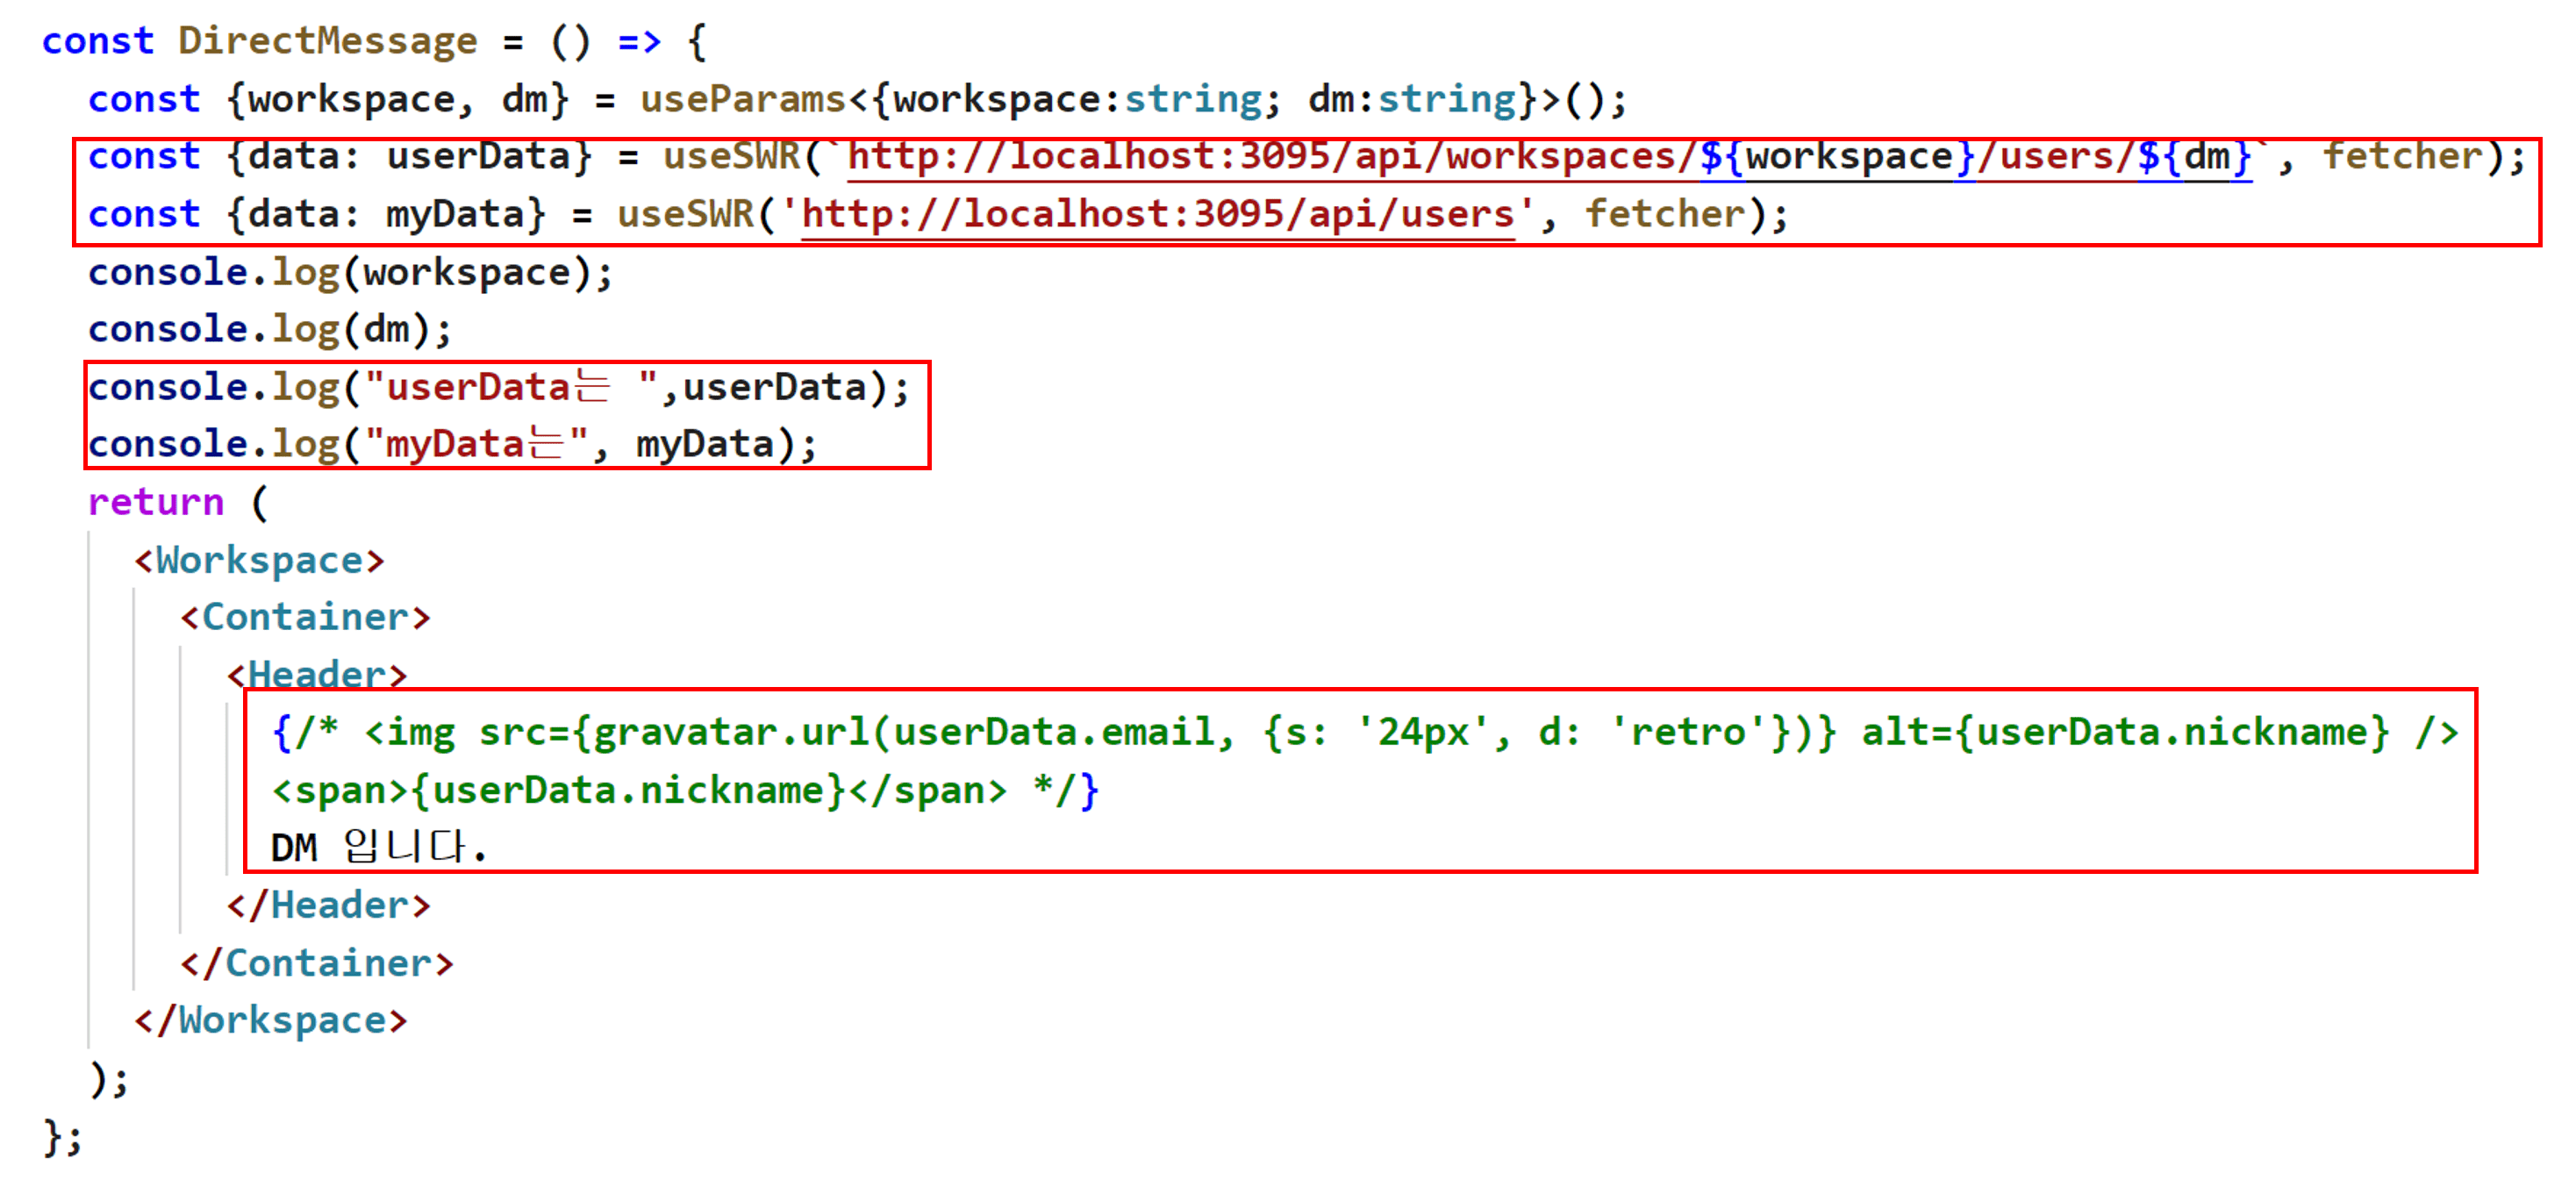
Task: Click the first useSWR call for userData
Action: [x=732, y=157]
